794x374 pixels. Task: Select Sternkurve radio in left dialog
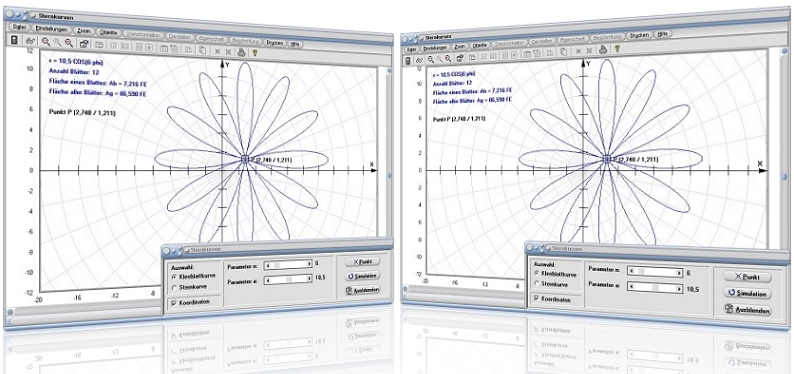click(x=175, y=287)
